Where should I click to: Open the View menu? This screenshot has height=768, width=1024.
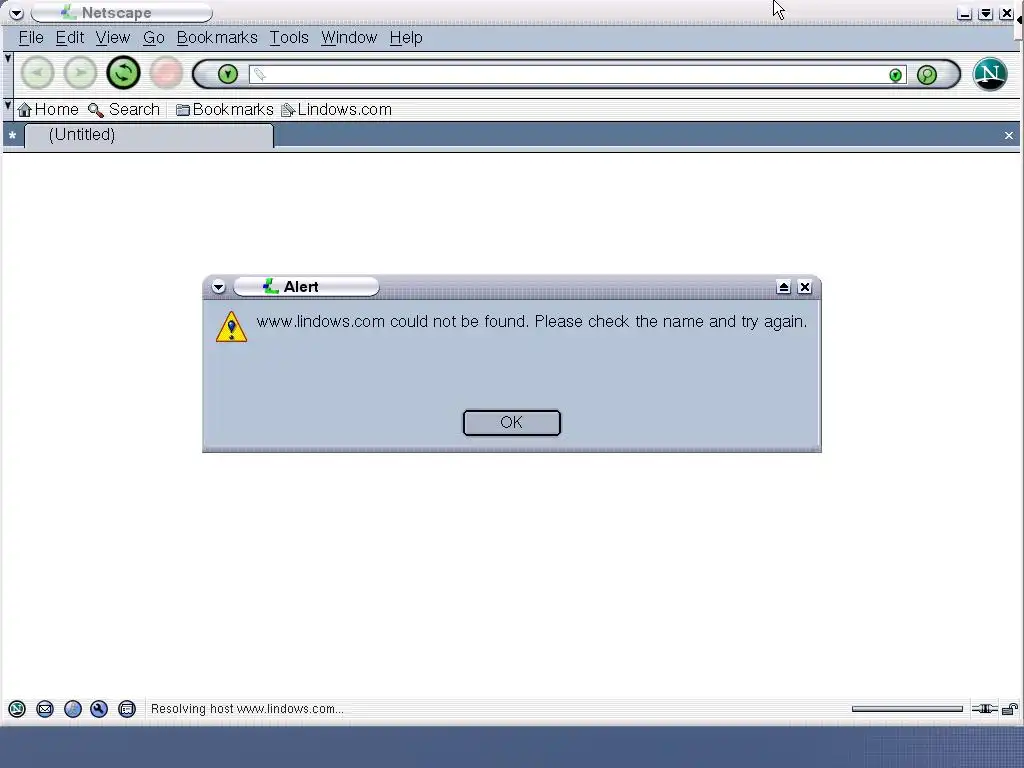(112, 38)
